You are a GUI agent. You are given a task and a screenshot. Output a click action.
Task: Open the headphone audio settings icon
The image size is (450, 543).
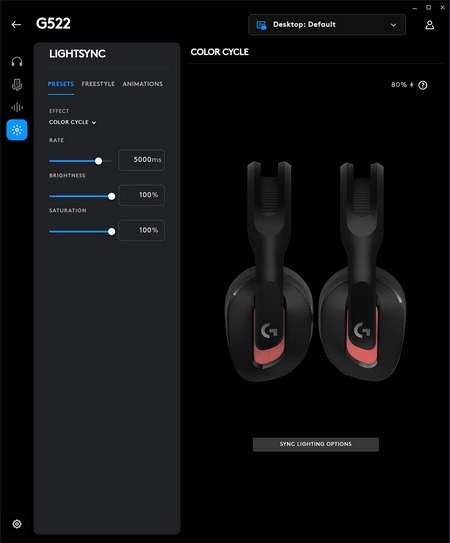(x=17, y=62)
